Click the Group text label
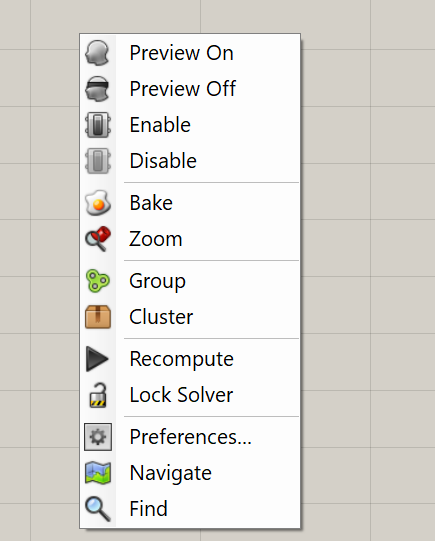This screenshot has width=435, height=541. [157, 281]
